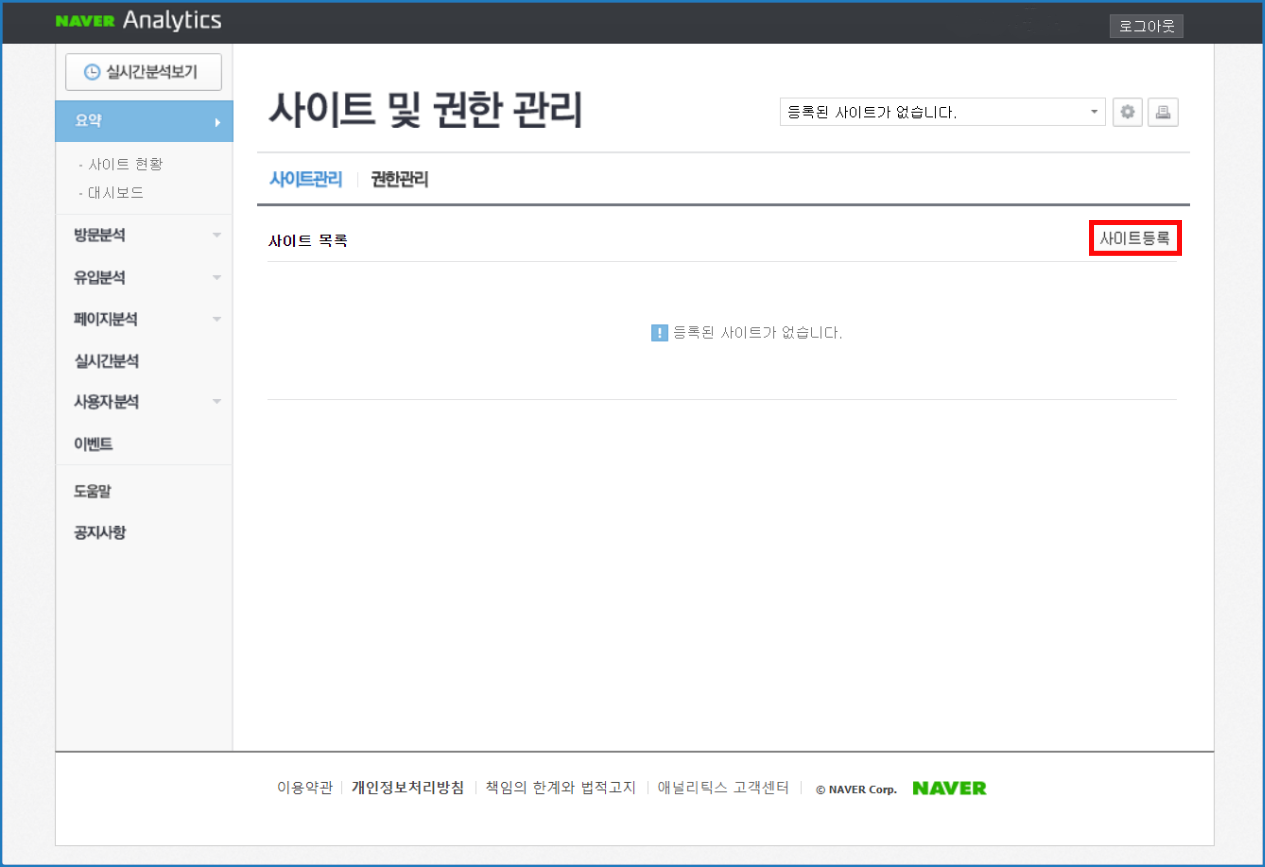1265x867 pixels.
Task: Select 실시간분석 in the sidebar
Action: [x=106, y=361]
